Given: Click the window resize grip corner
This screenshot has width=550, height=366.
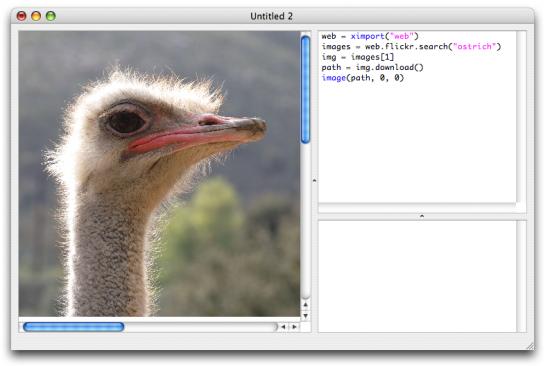Looking at the screenshot, I should coord(530,346).
